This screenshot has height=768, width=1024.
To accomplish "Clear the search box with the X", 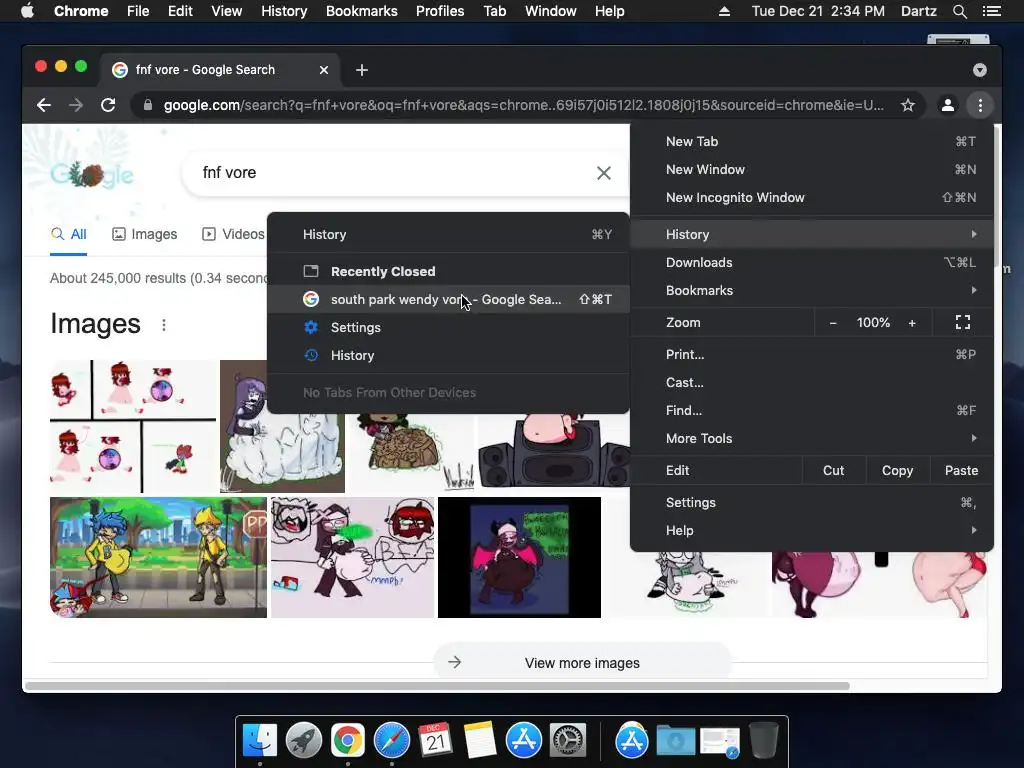I will pos(604,173).
